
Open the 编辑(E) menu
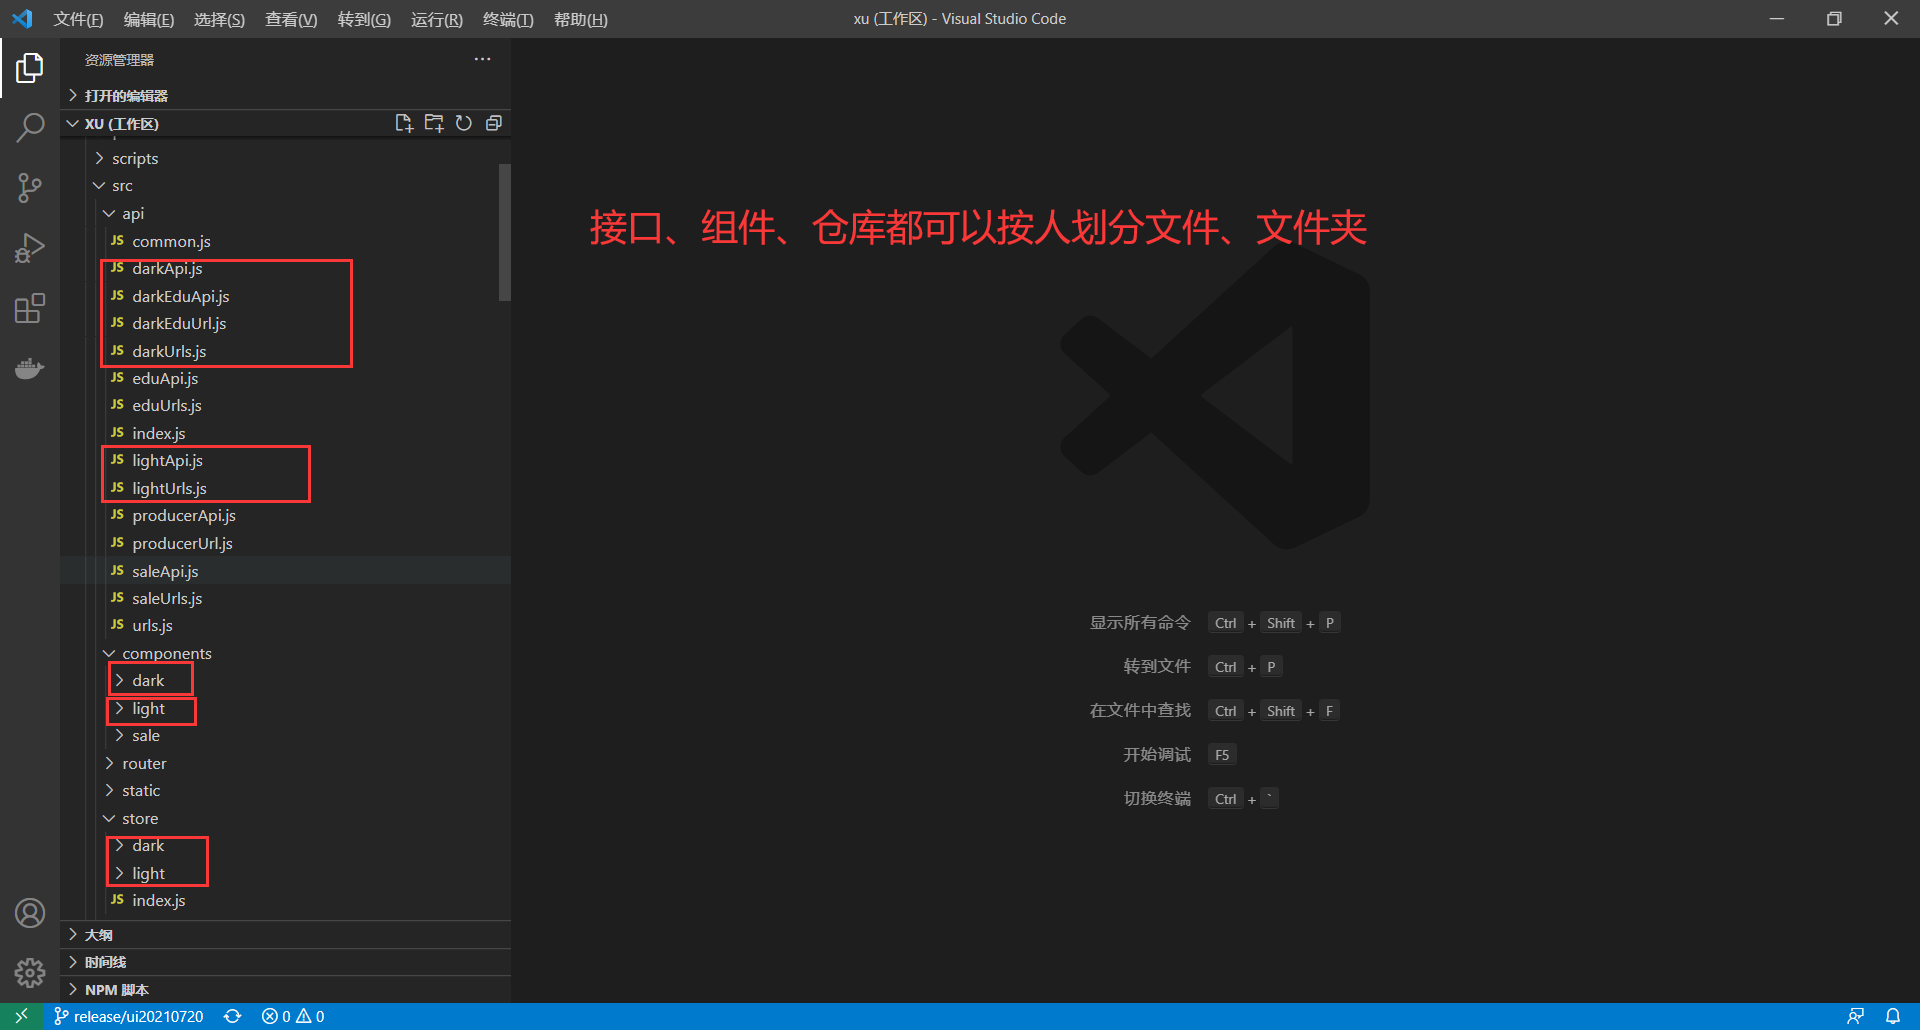[149, 19]
